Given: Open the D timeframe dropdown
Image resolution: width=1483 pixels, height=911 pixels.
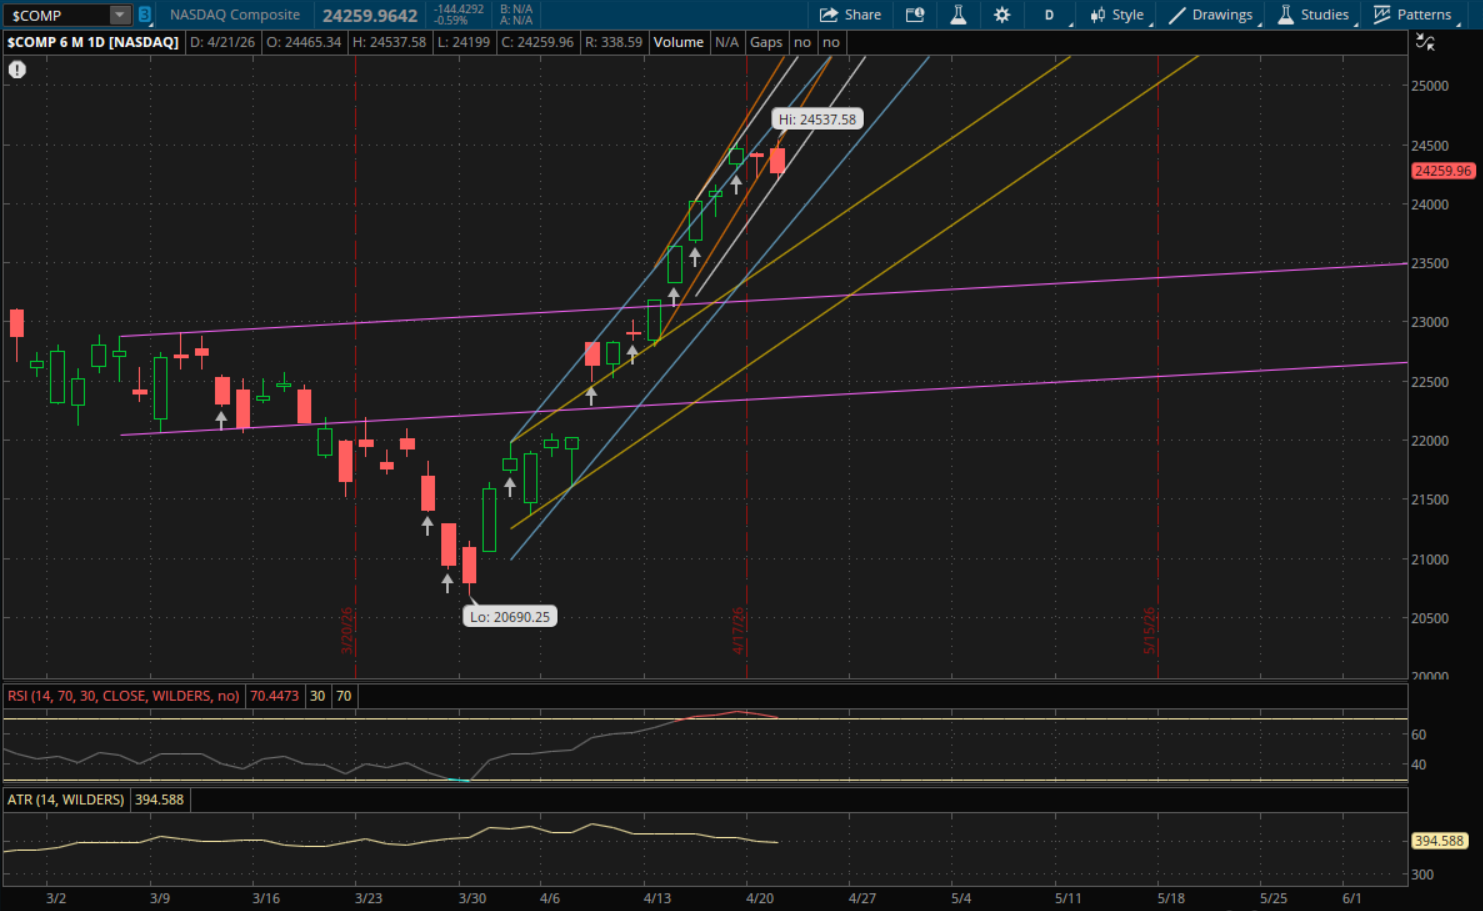Looking at the screenshot, I should coord(1050,15).
